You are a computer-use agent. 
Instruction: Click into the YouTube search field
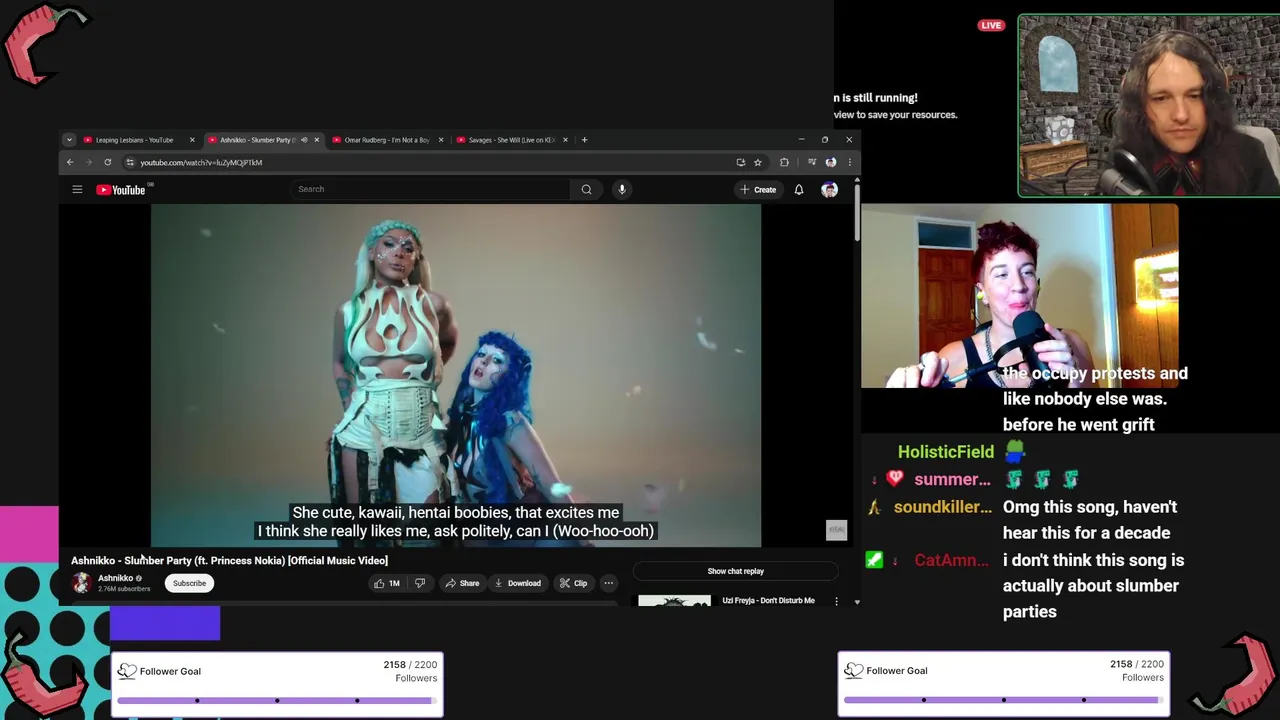[430, 189]
